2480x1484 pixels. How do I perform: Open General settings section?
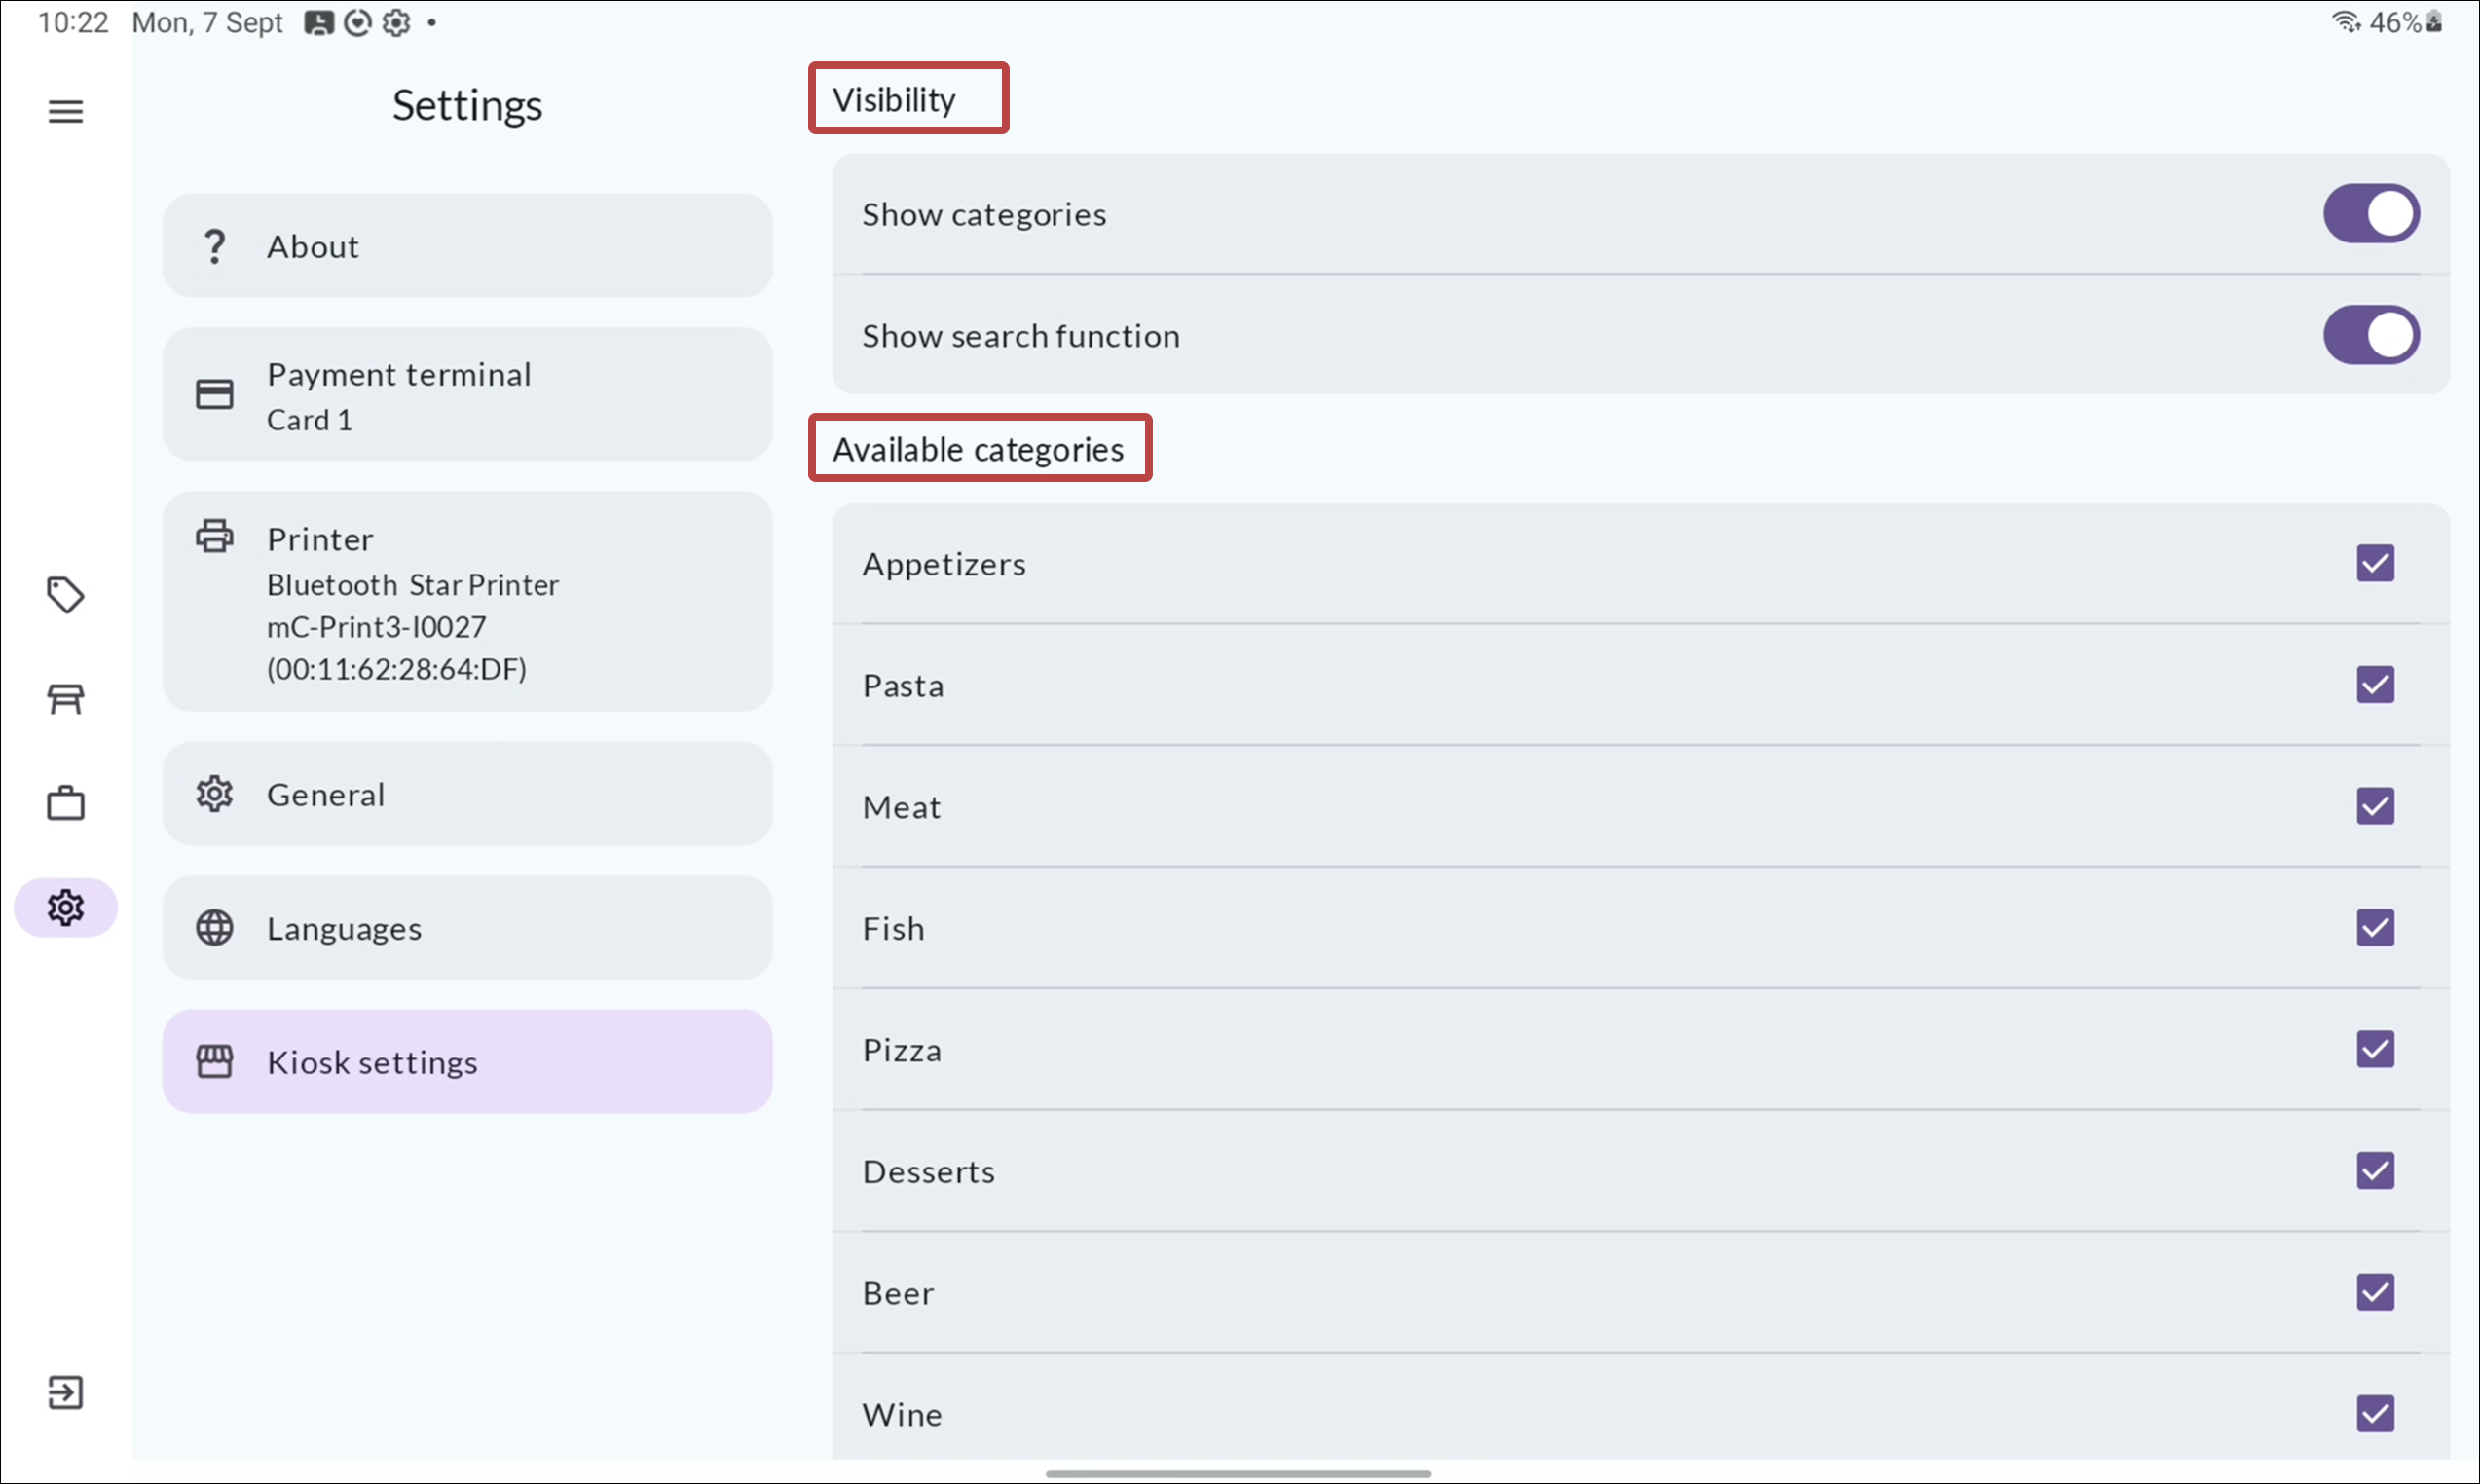pyautogui.click(x=467, y=794)
